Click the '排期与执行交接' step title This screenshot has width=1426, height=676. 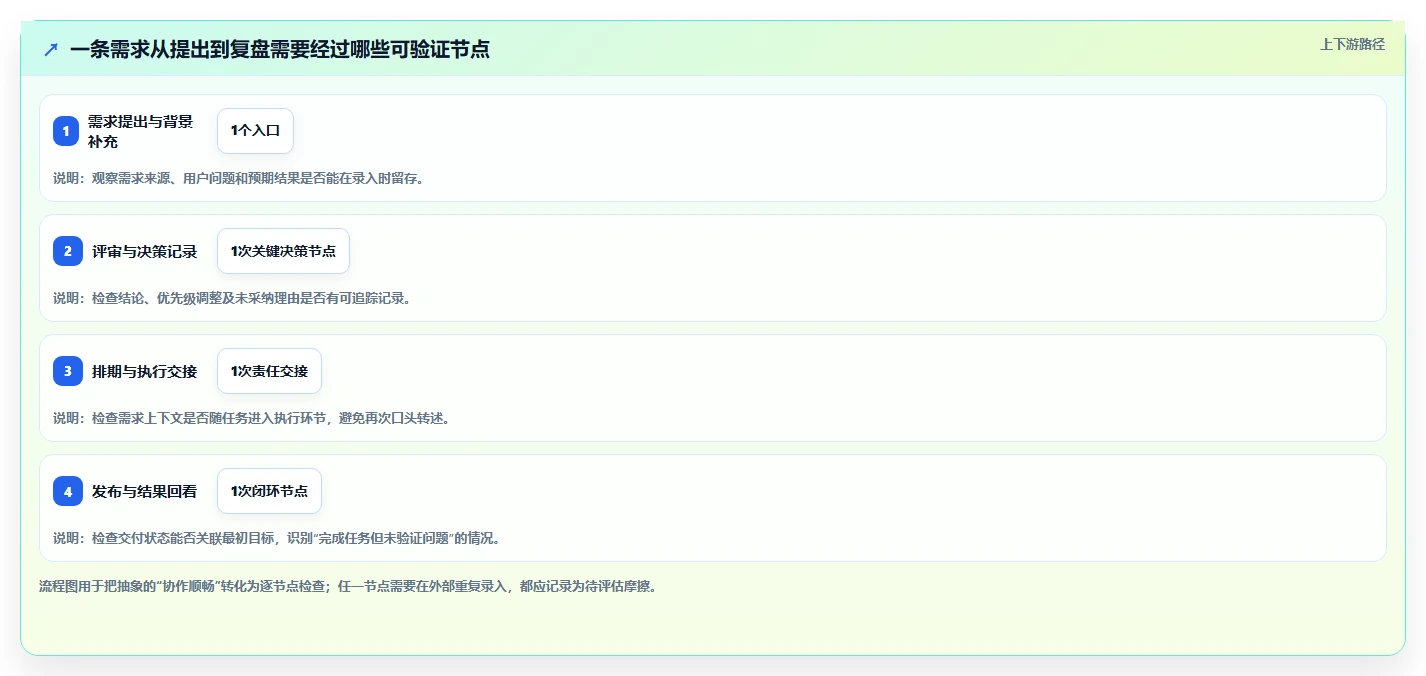[x=144, y=371]
